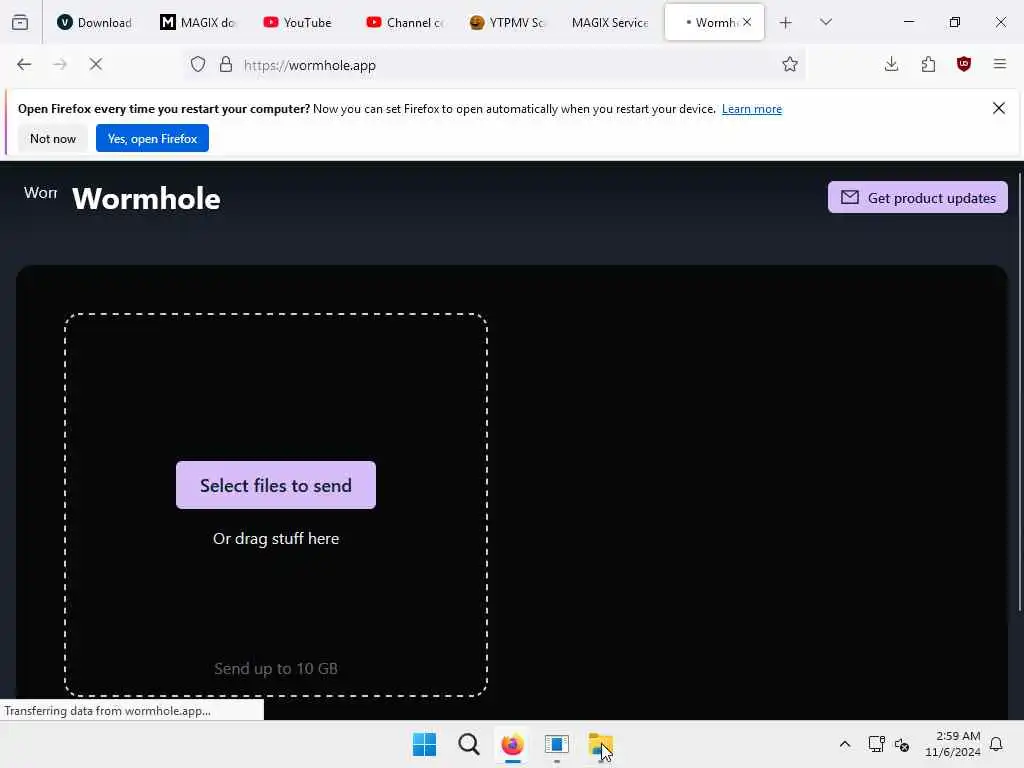The width and height of the screenshot is (1024, 768).
Task: Open tracking protection shield icon
Action: tap(198, 64)
